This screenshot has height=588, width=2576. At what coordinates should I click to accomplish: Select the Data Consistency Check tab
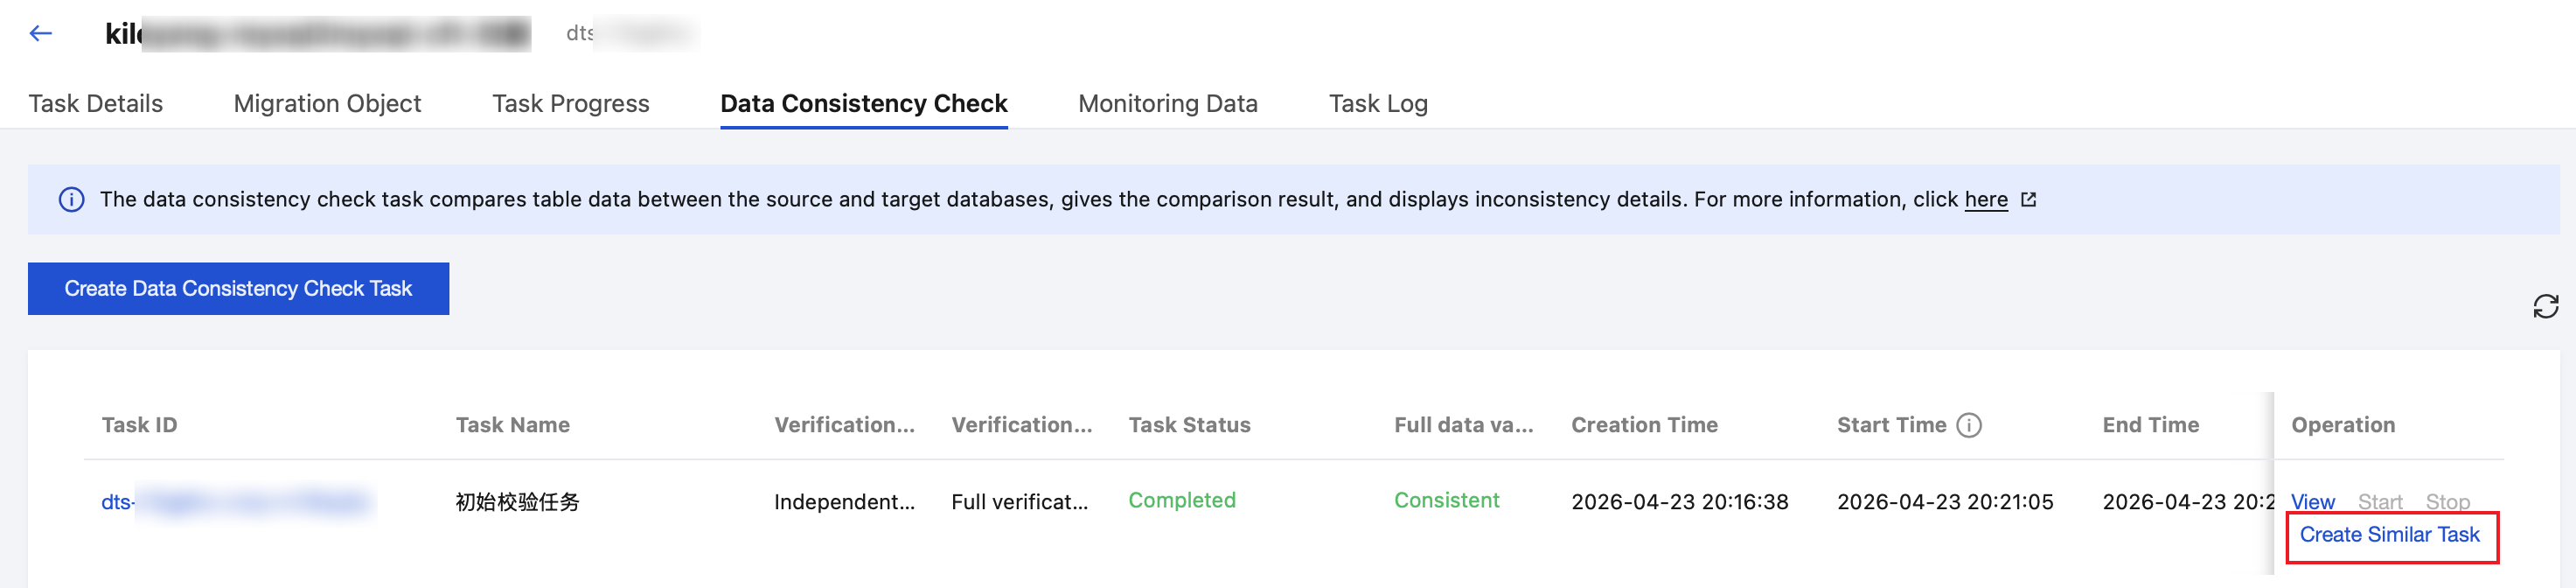(x=863, y=104)
